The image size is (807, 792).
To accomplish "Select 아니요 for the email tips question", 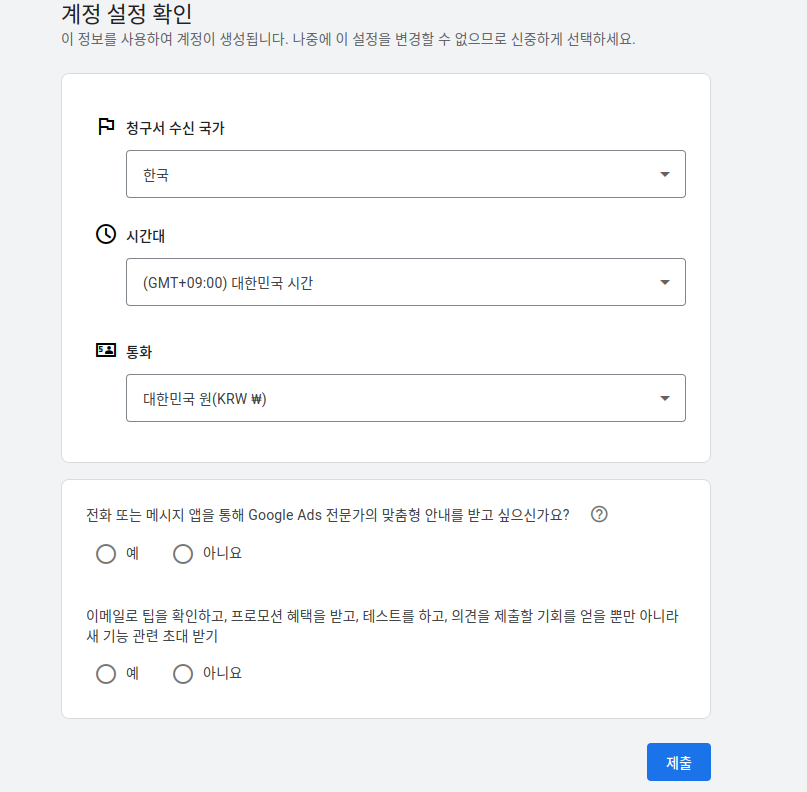I will pos(183,674).
